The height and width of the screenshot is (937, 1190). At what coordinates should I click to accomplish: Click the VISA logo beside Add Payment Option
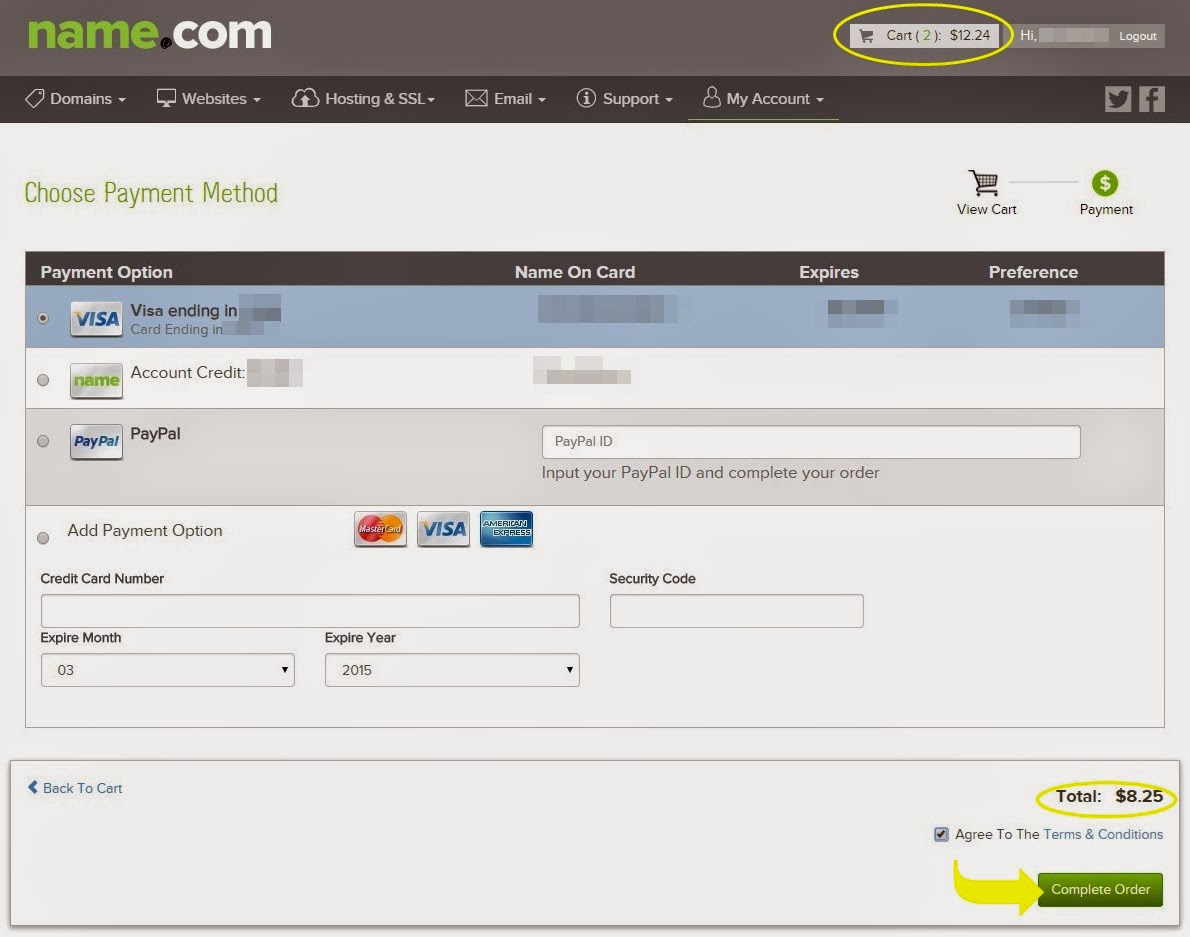click(x=443, y=529)
